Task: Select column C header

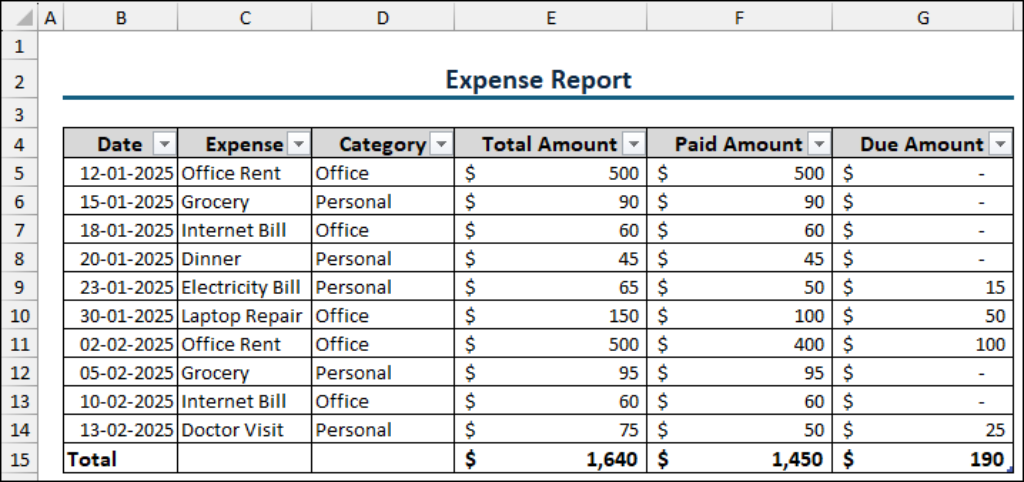Action: coord(245,19)
